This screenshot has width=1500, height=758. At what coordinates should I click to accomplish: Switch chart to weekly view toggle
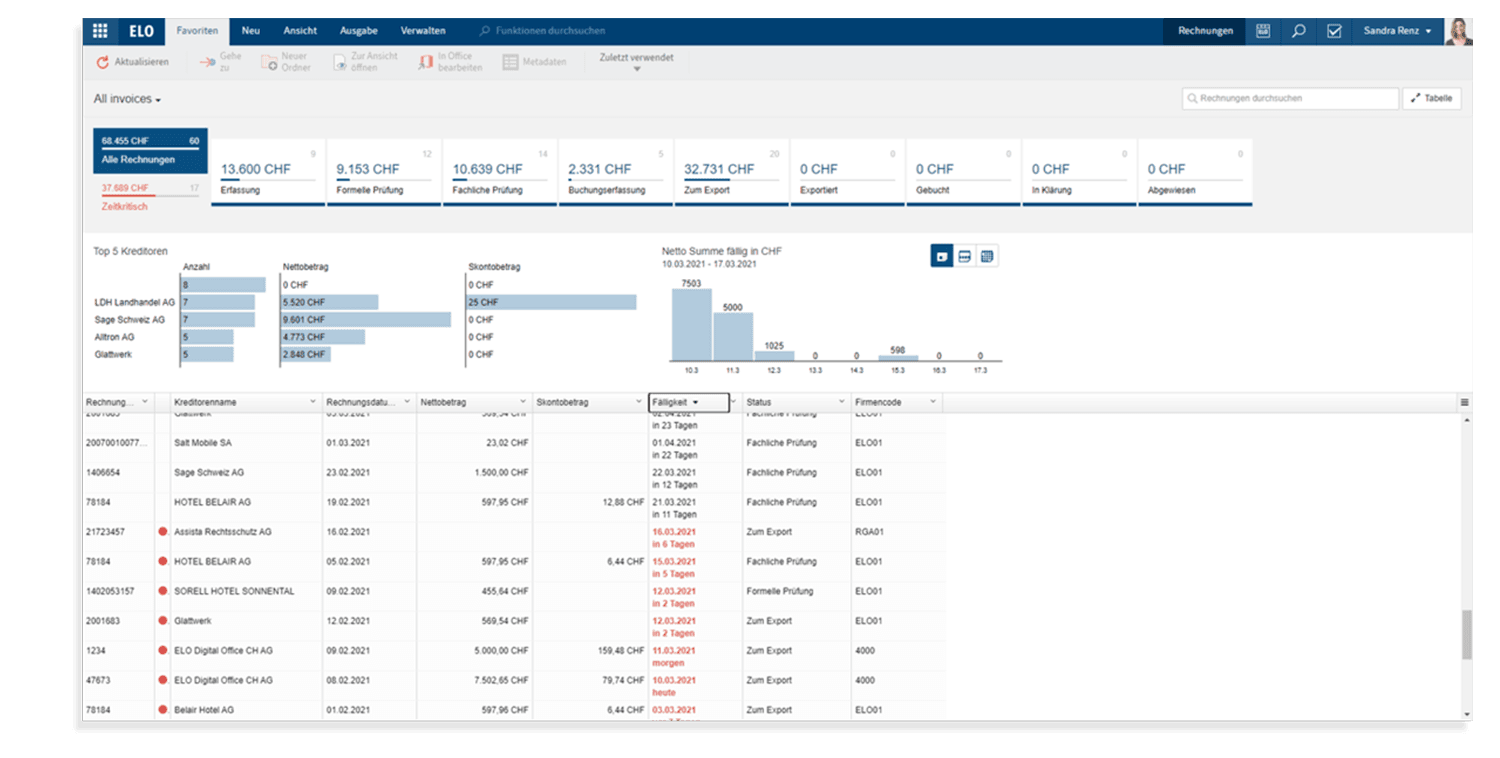[x=964, y=257]
